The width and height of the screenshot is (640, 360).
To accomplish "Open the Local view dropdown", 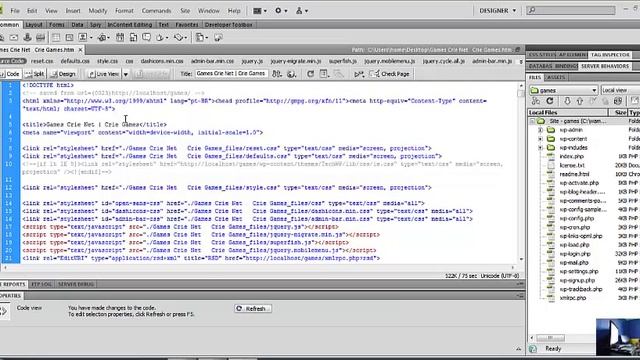I will (x=620, y=90).
